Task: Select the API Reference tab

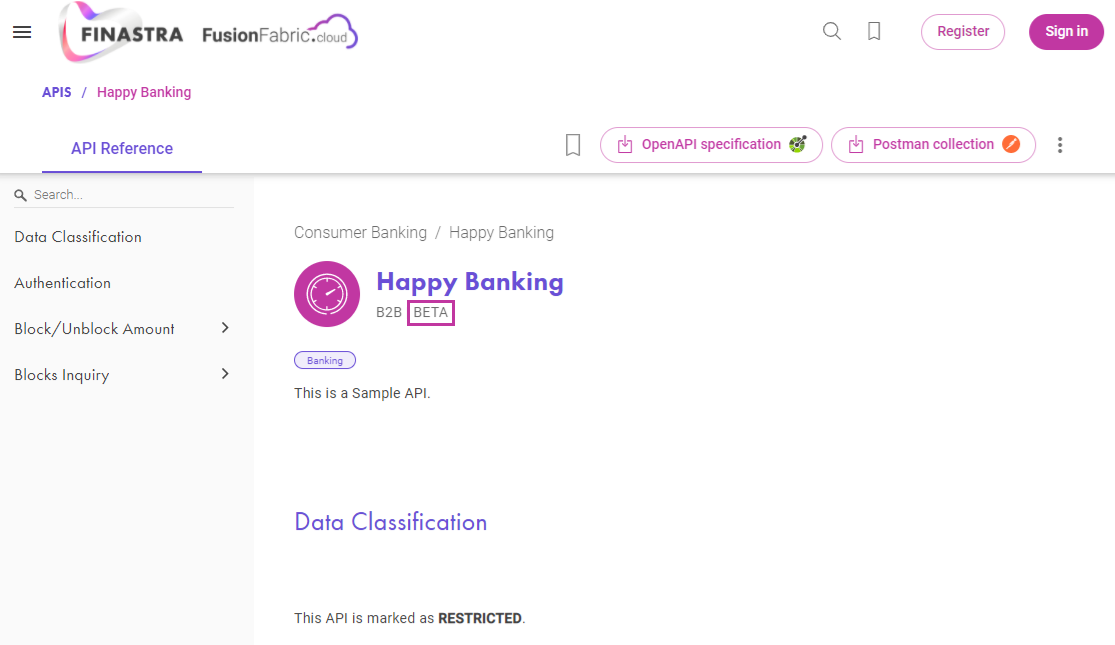Action: click(122, 149)
